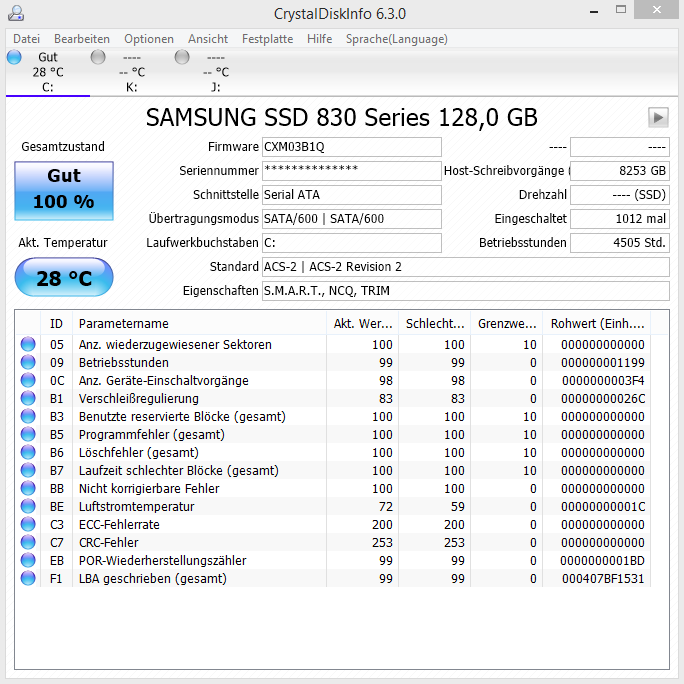
Task: Click the Schlecht... column header
Action: point(434,324)
